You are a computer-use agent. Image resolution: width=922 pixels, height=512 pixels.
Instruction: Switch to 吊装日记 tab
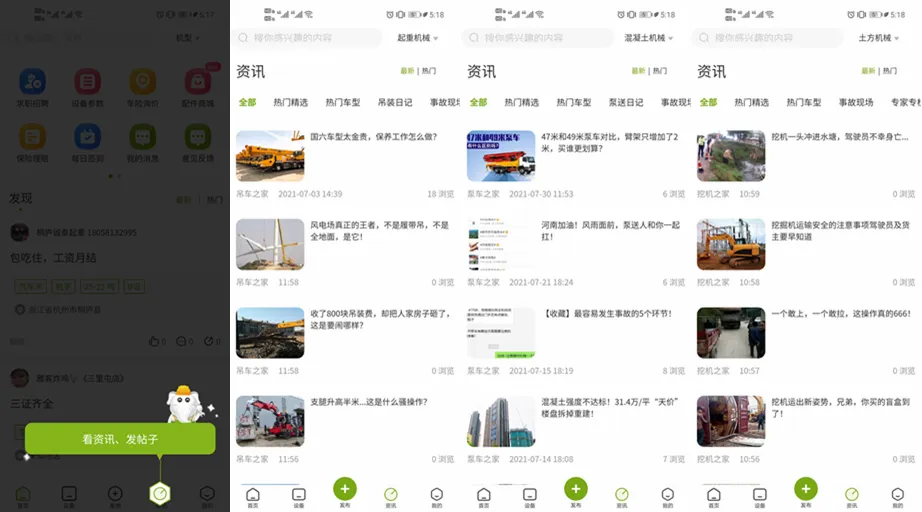point(395,102)
